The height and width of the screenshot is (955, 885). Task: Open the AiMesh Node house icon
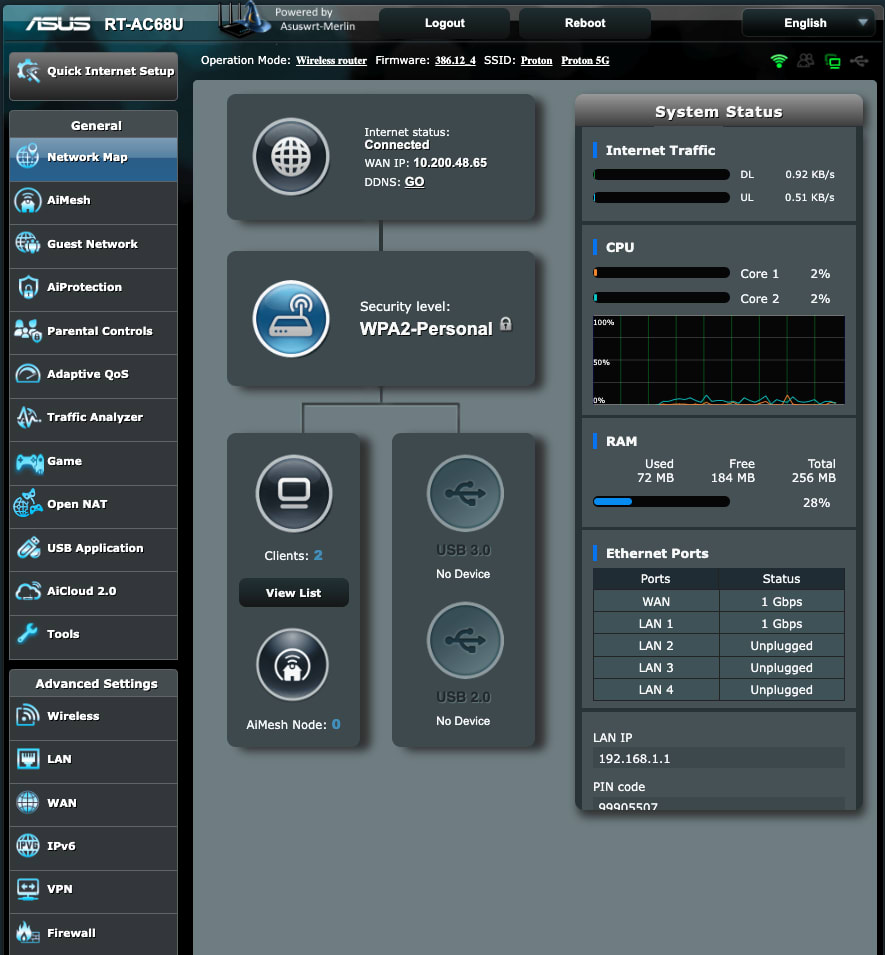[292, 664]
